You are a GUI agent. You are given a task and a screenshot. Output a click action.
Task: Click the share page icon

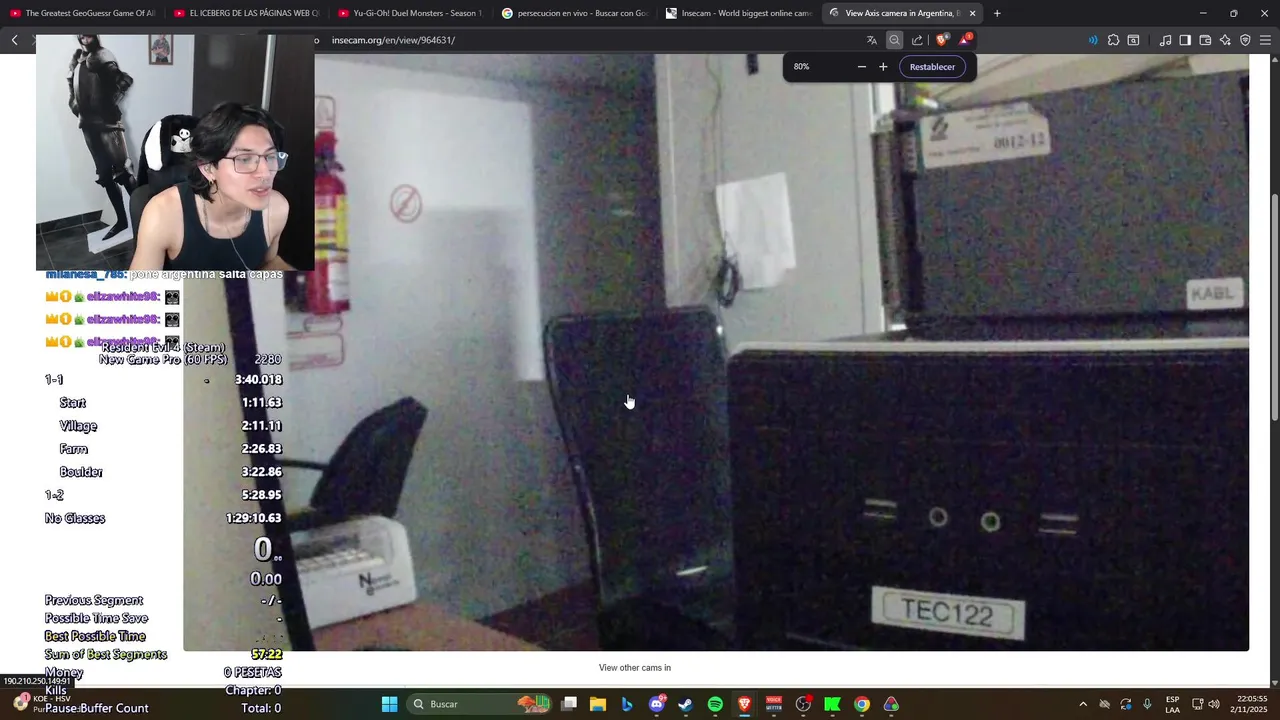tap(917, 40)
